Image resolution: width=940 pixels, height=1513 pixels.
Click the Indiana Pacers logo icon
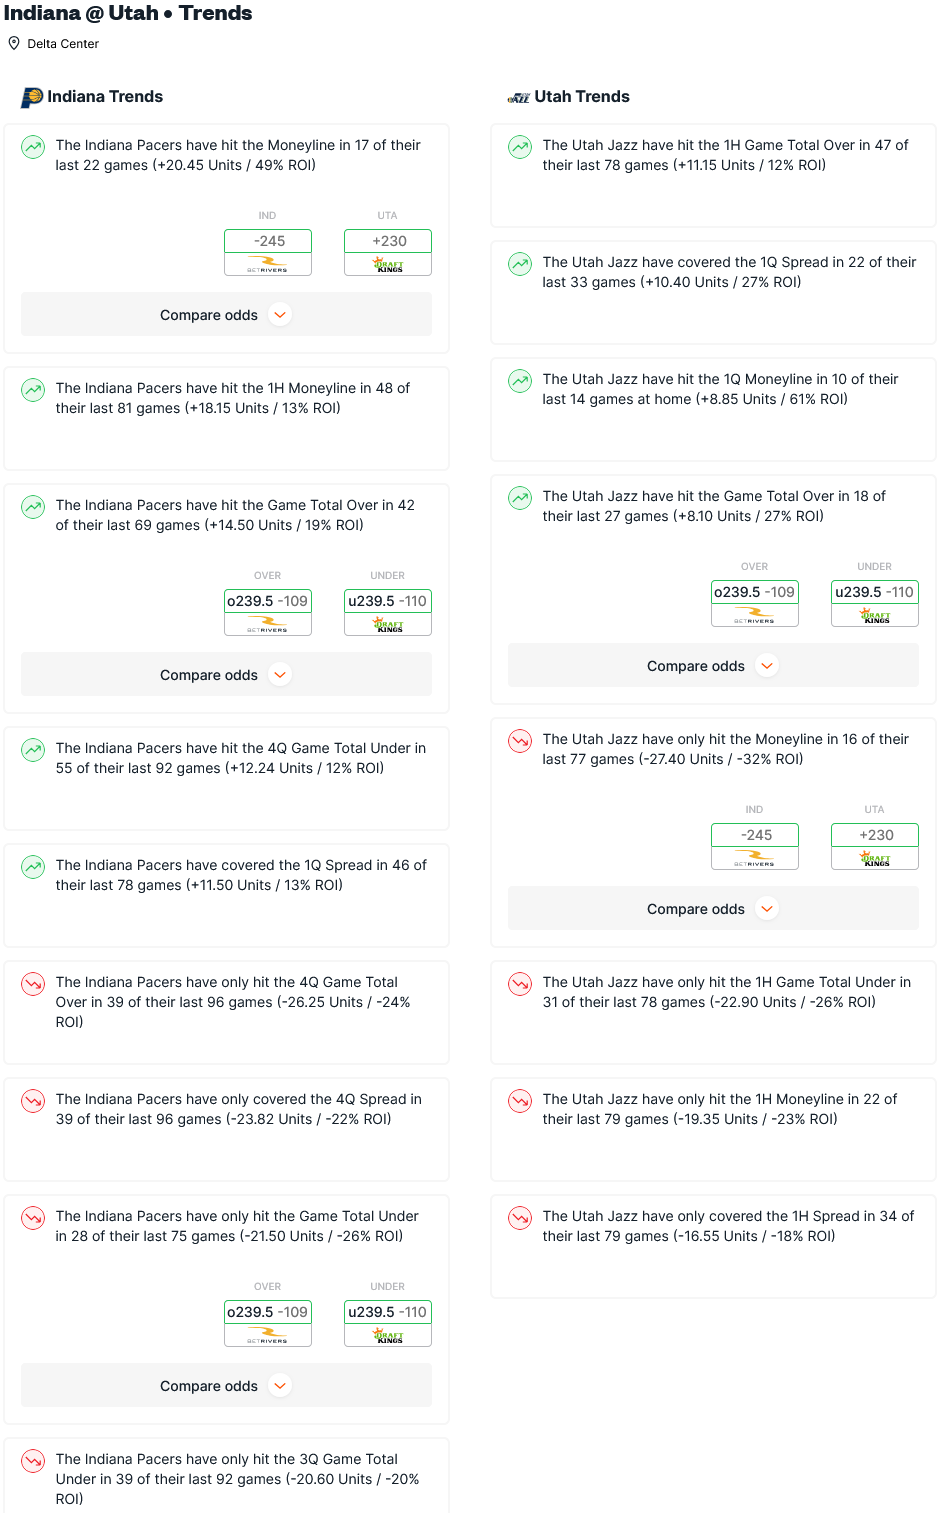(x=32, y=97)
